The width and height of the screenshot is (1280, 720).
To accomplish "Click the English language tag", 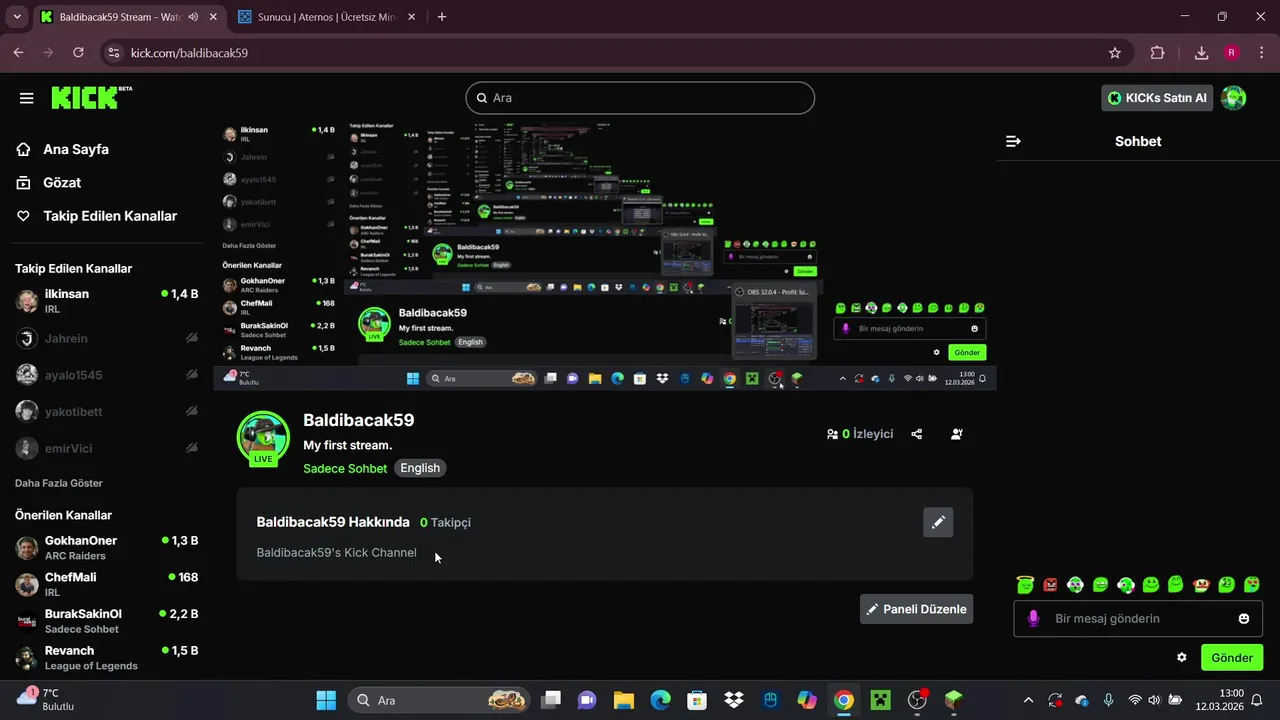I will [x=420, y=468].
